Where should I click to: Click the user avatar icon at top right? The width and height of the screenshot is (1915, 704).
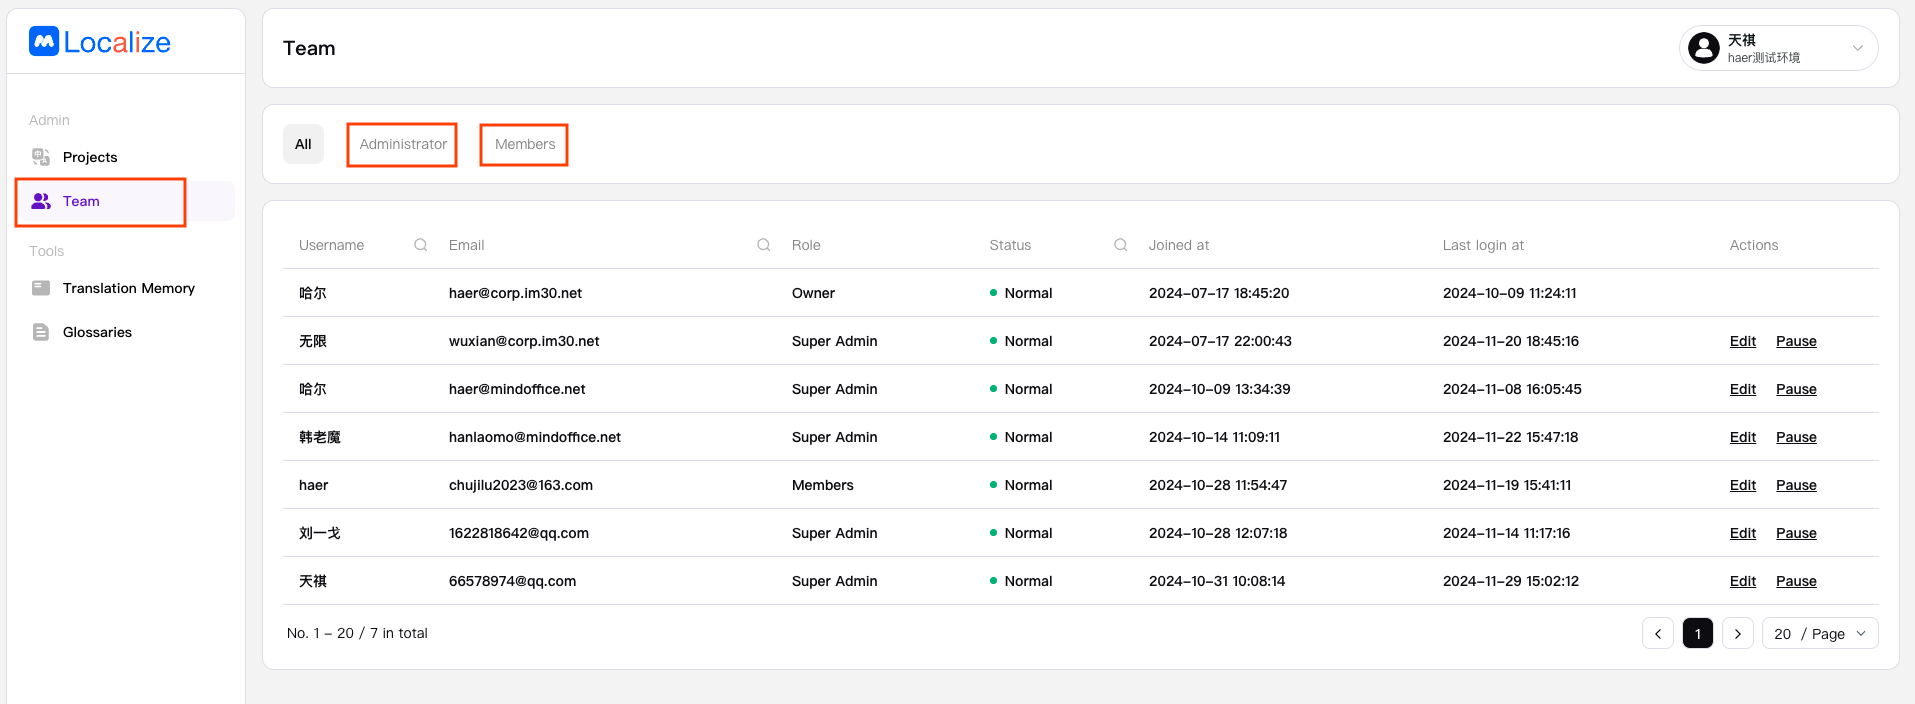(x=1704, y=48)
